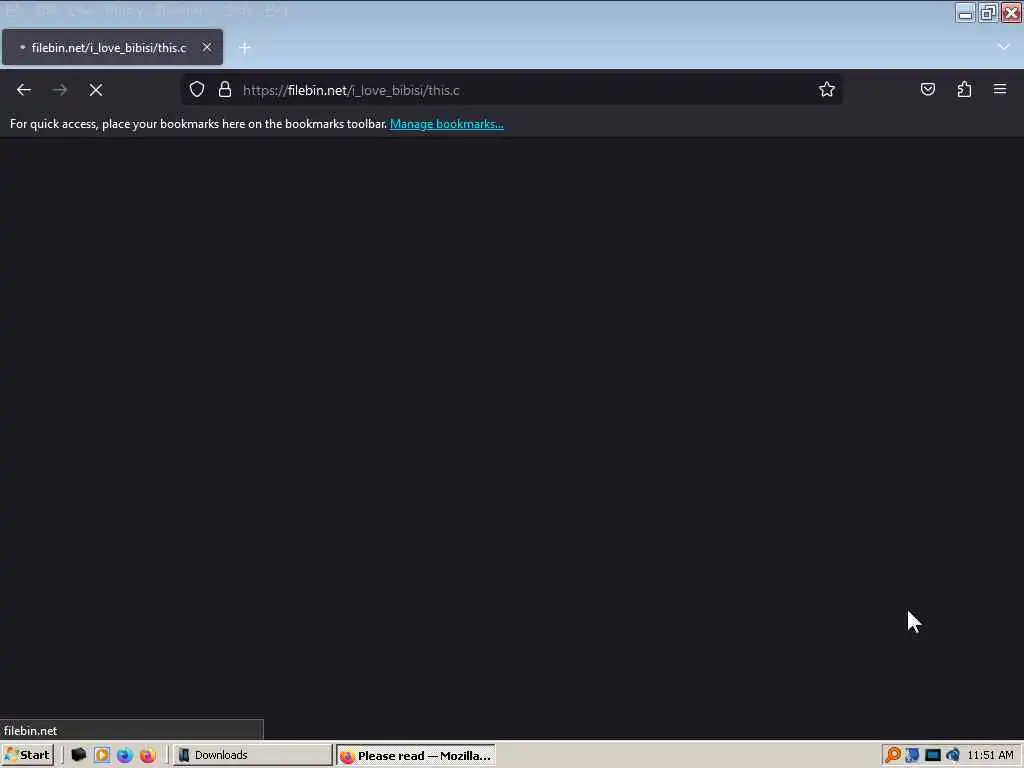
Task: Open a new tab with plus
Action: [x=245, y=48]
